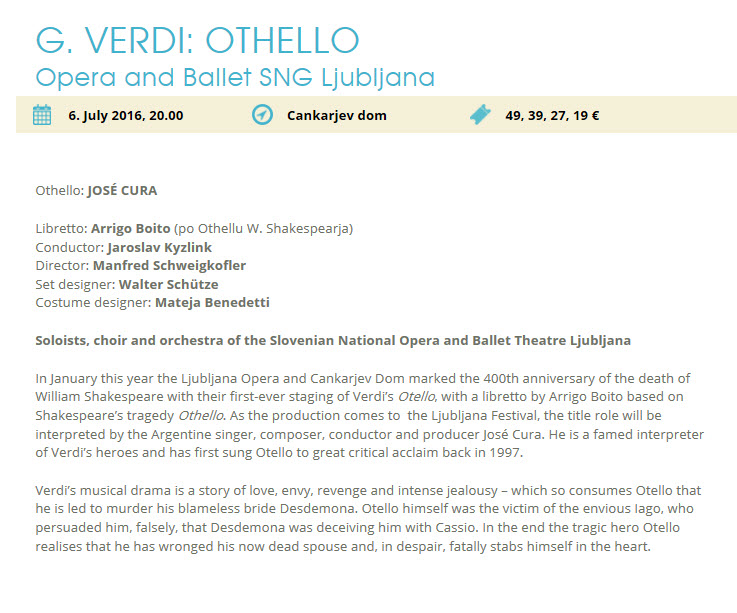The image size is (737, 613).
Task: Select the Opera and Ballet SNG Ljubljana subtitle
Action: pos(235,78)
